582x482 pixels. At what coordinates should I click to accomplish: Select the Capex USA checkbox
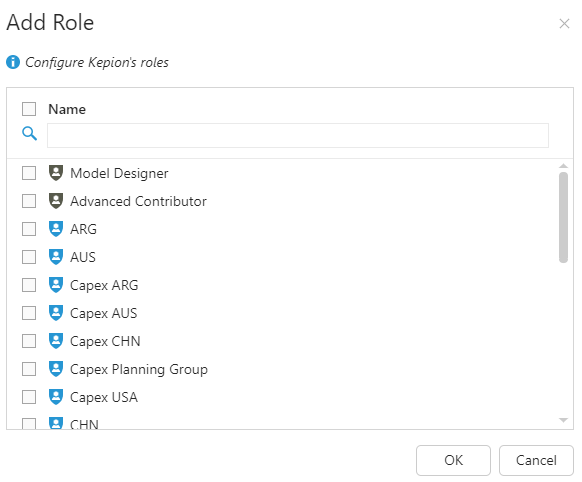pos(29,397)
